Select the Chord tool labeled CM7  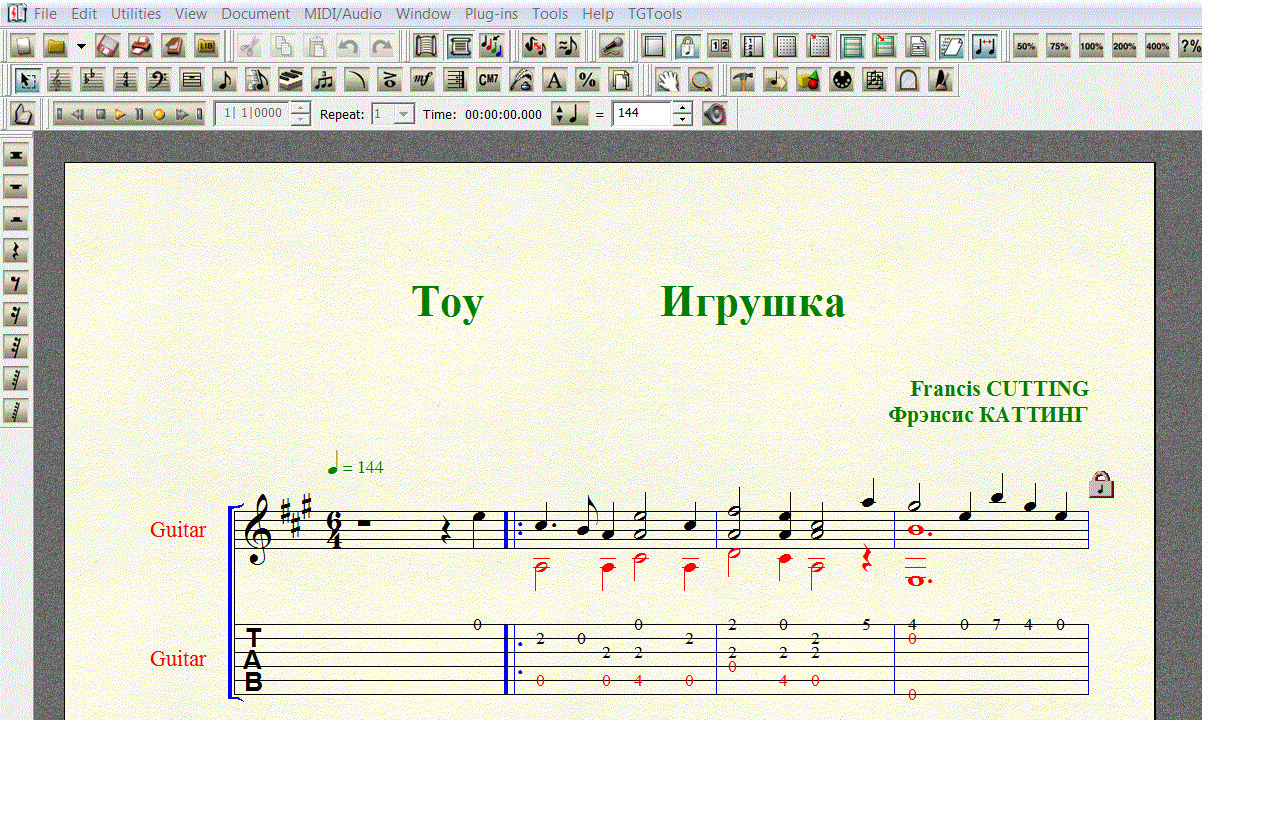pos(488,80)
